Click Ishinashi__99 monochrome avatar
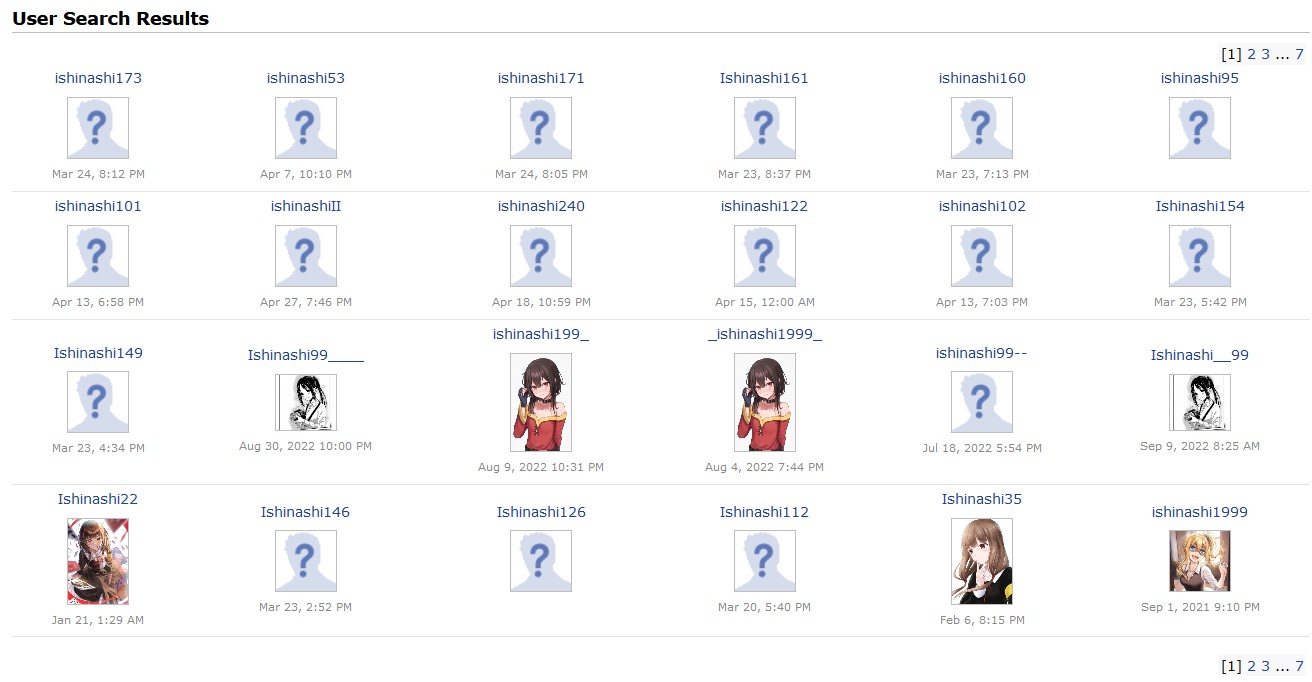Screen dimensions: 1312x682 click(1200, 403)
